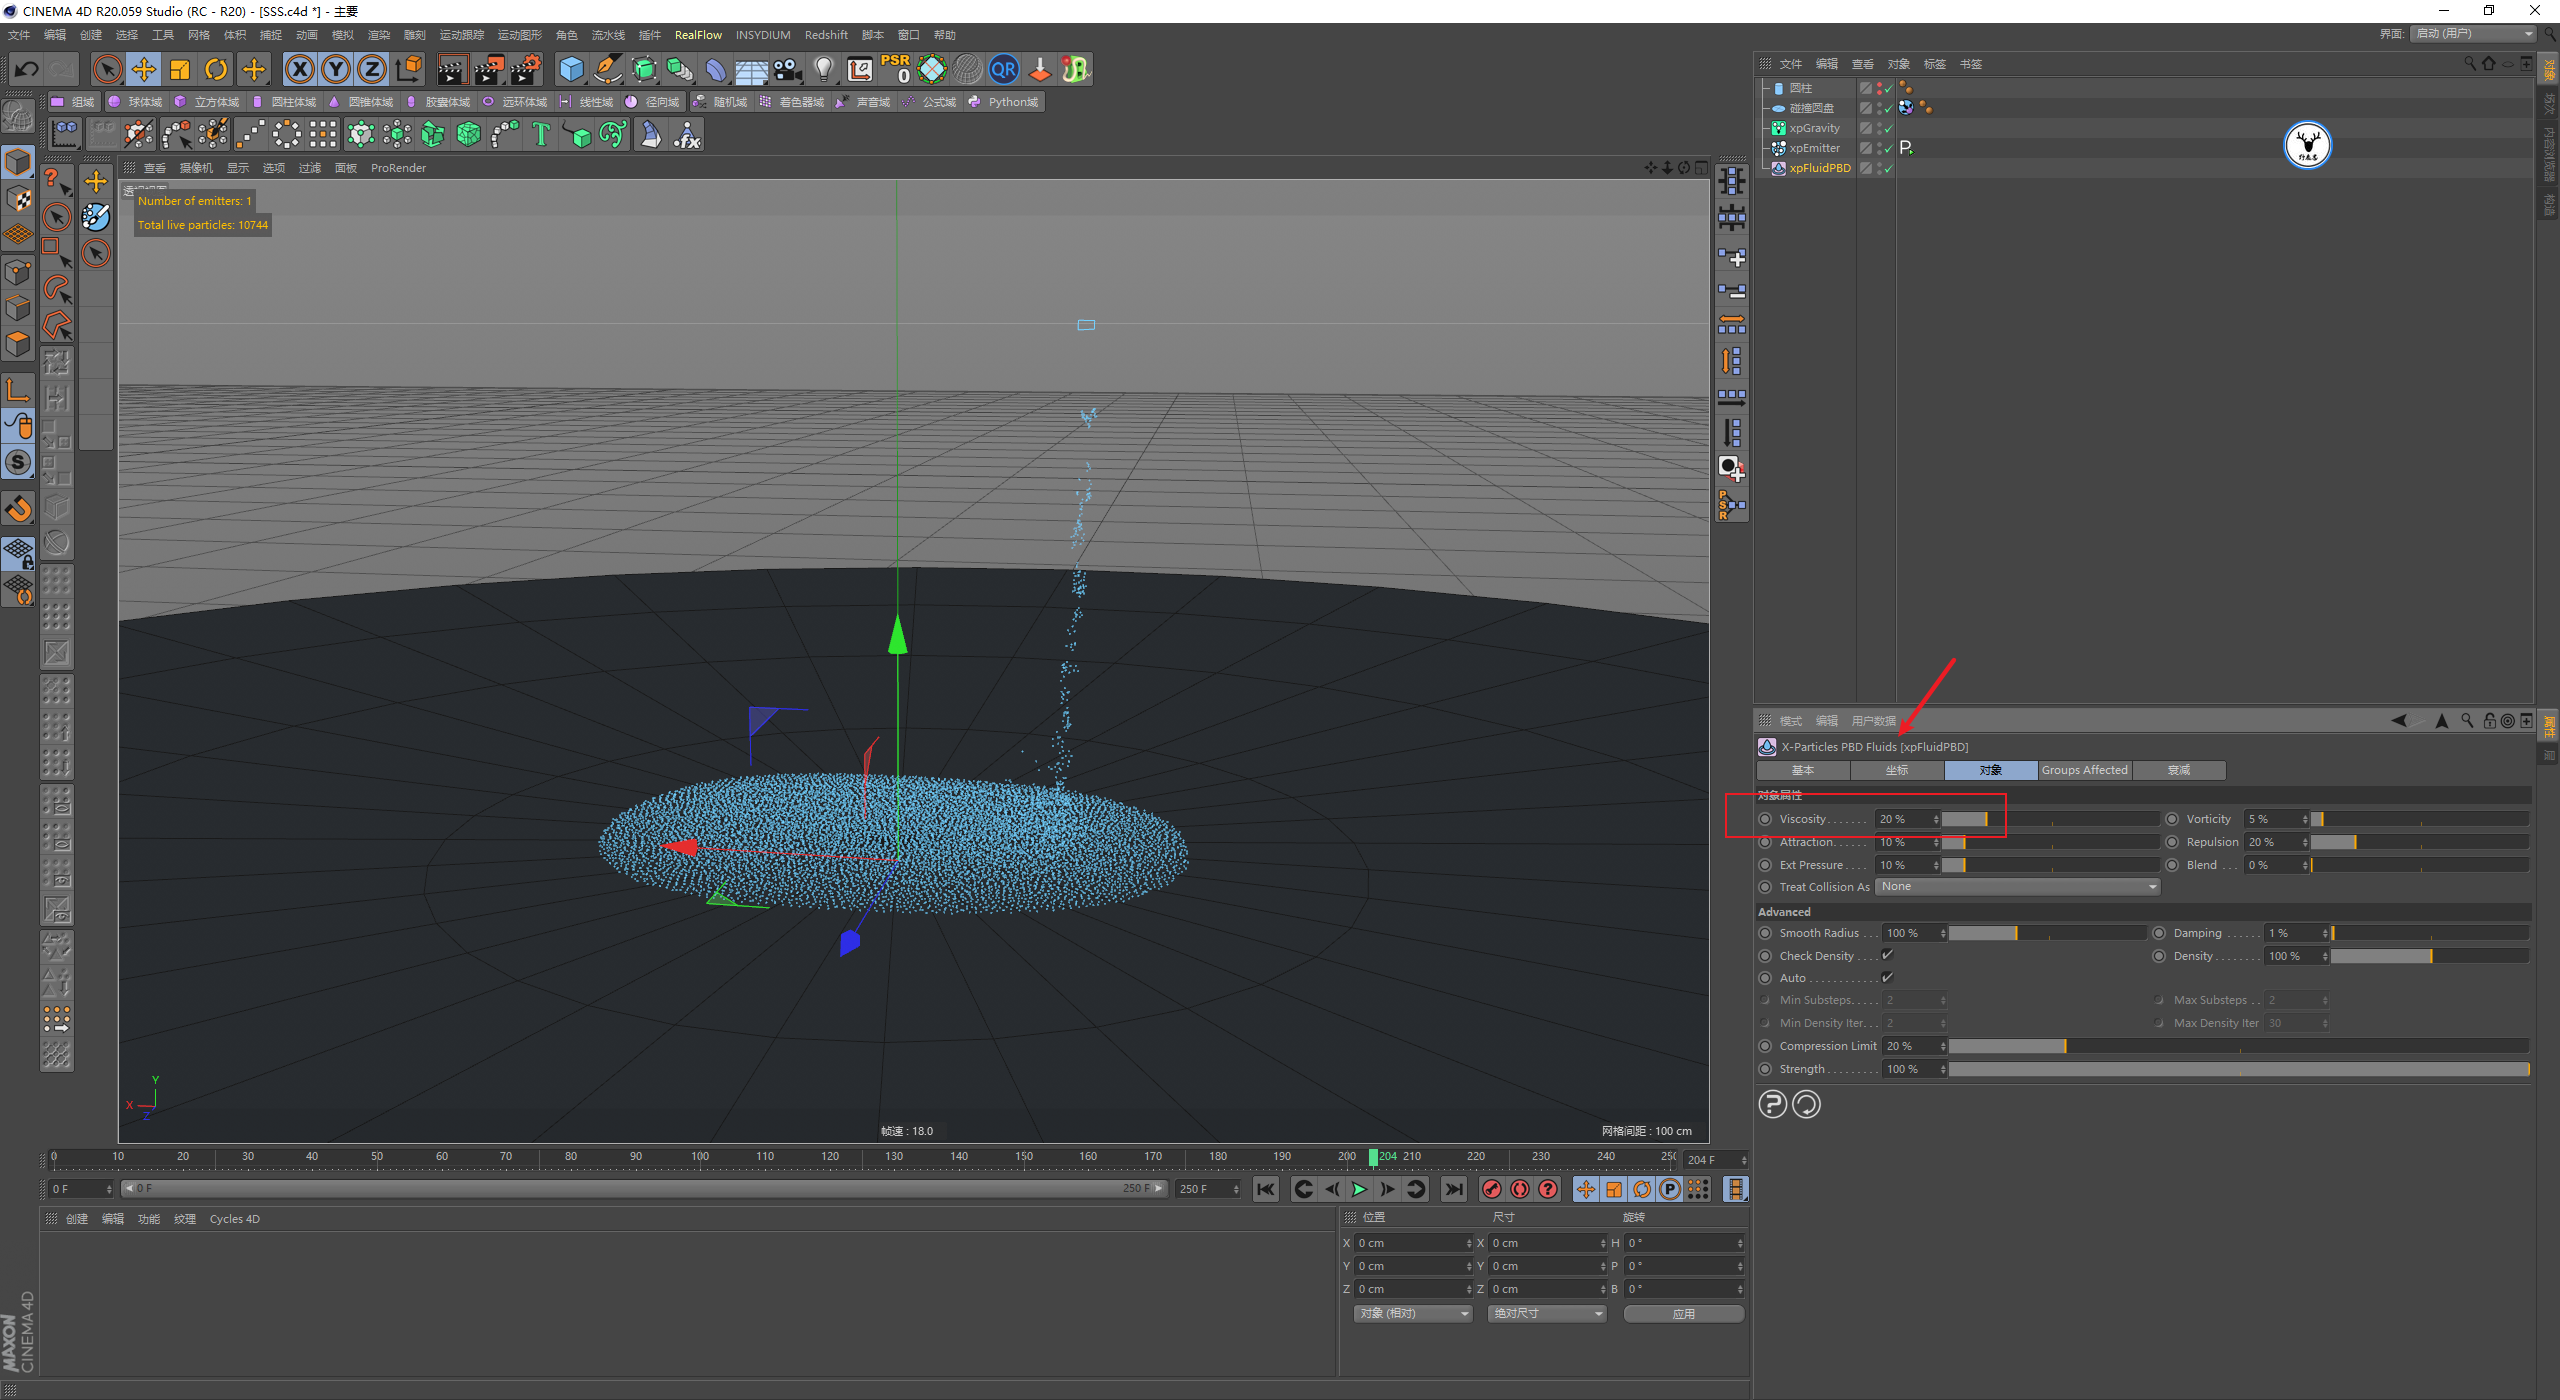Toggle xpGravity enabled checkmark in Object Manager
This screenshot has height=1400, width=2560.
tap(1888, 128)
